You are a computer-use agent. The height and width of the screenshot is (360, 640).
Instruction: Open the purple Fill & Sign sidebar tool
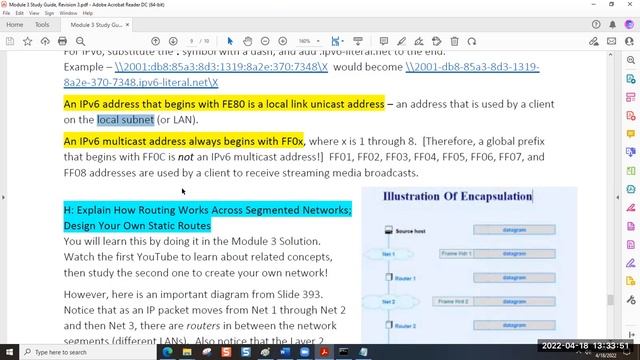pyautogui.click(x=631, y=262)
